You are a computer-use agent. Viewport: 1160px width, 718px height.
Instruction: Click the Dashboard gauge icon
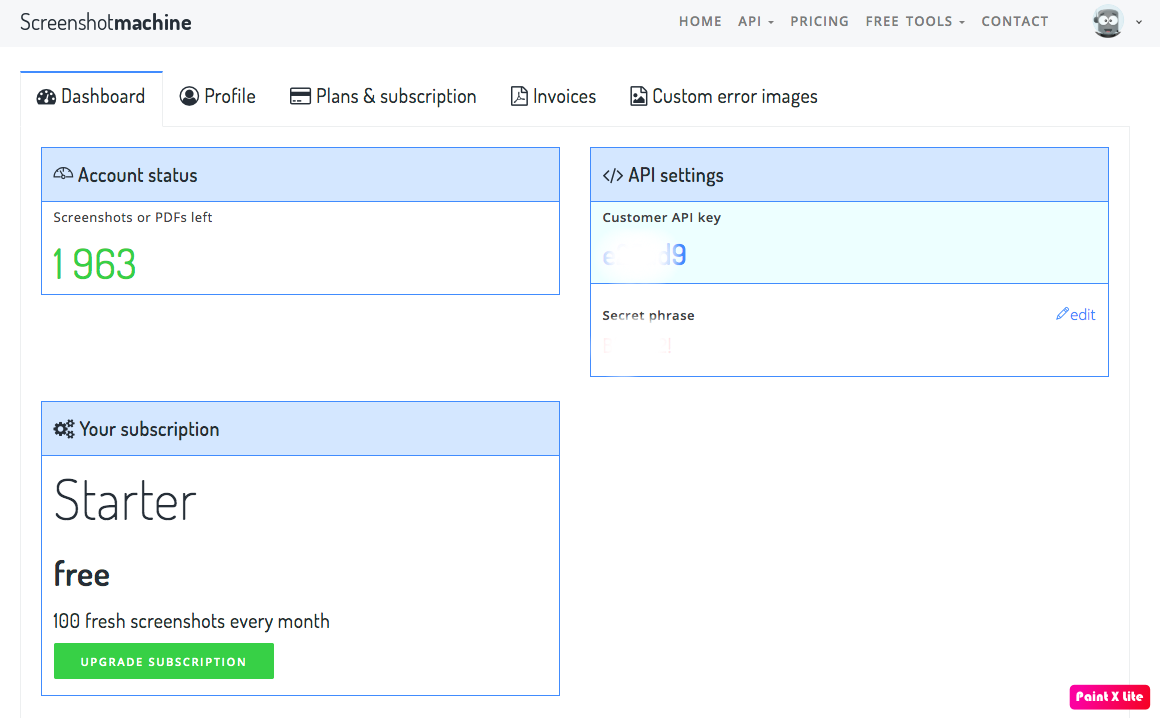pos(46,97)
